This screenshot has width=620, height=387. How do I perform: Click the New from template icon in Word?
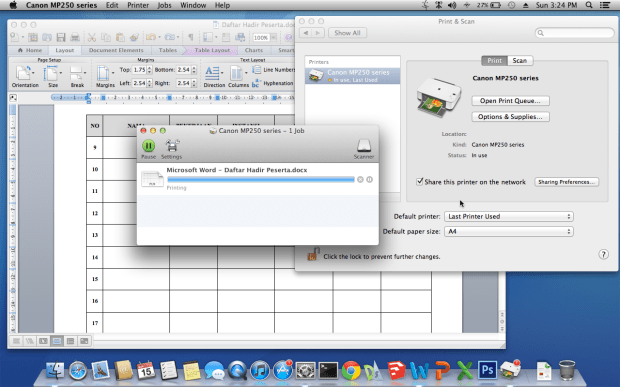tap(33, 38)
